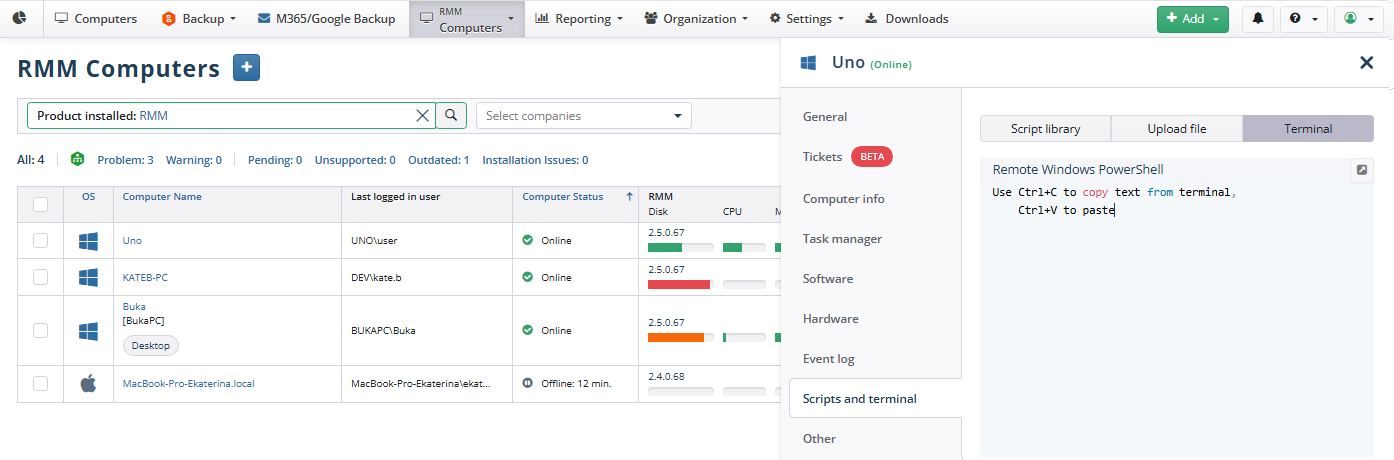Sort by Computer Name column
This screenshot has height=460, width=1394.
(x=162, y=197)
